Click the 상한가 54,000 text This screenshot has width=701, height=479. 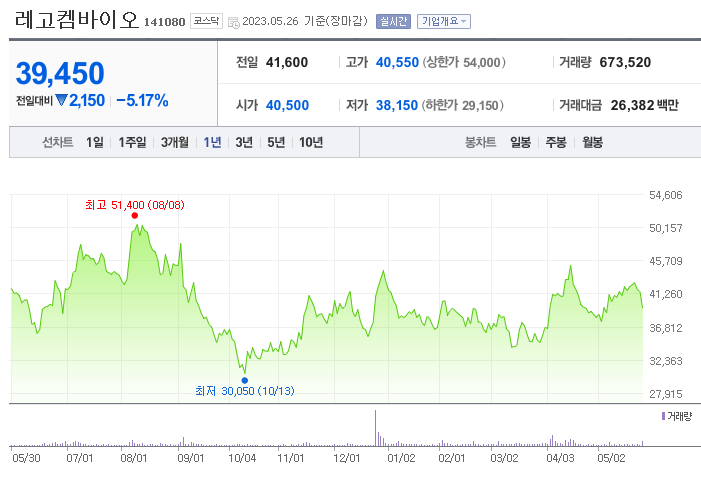point(464,62)
